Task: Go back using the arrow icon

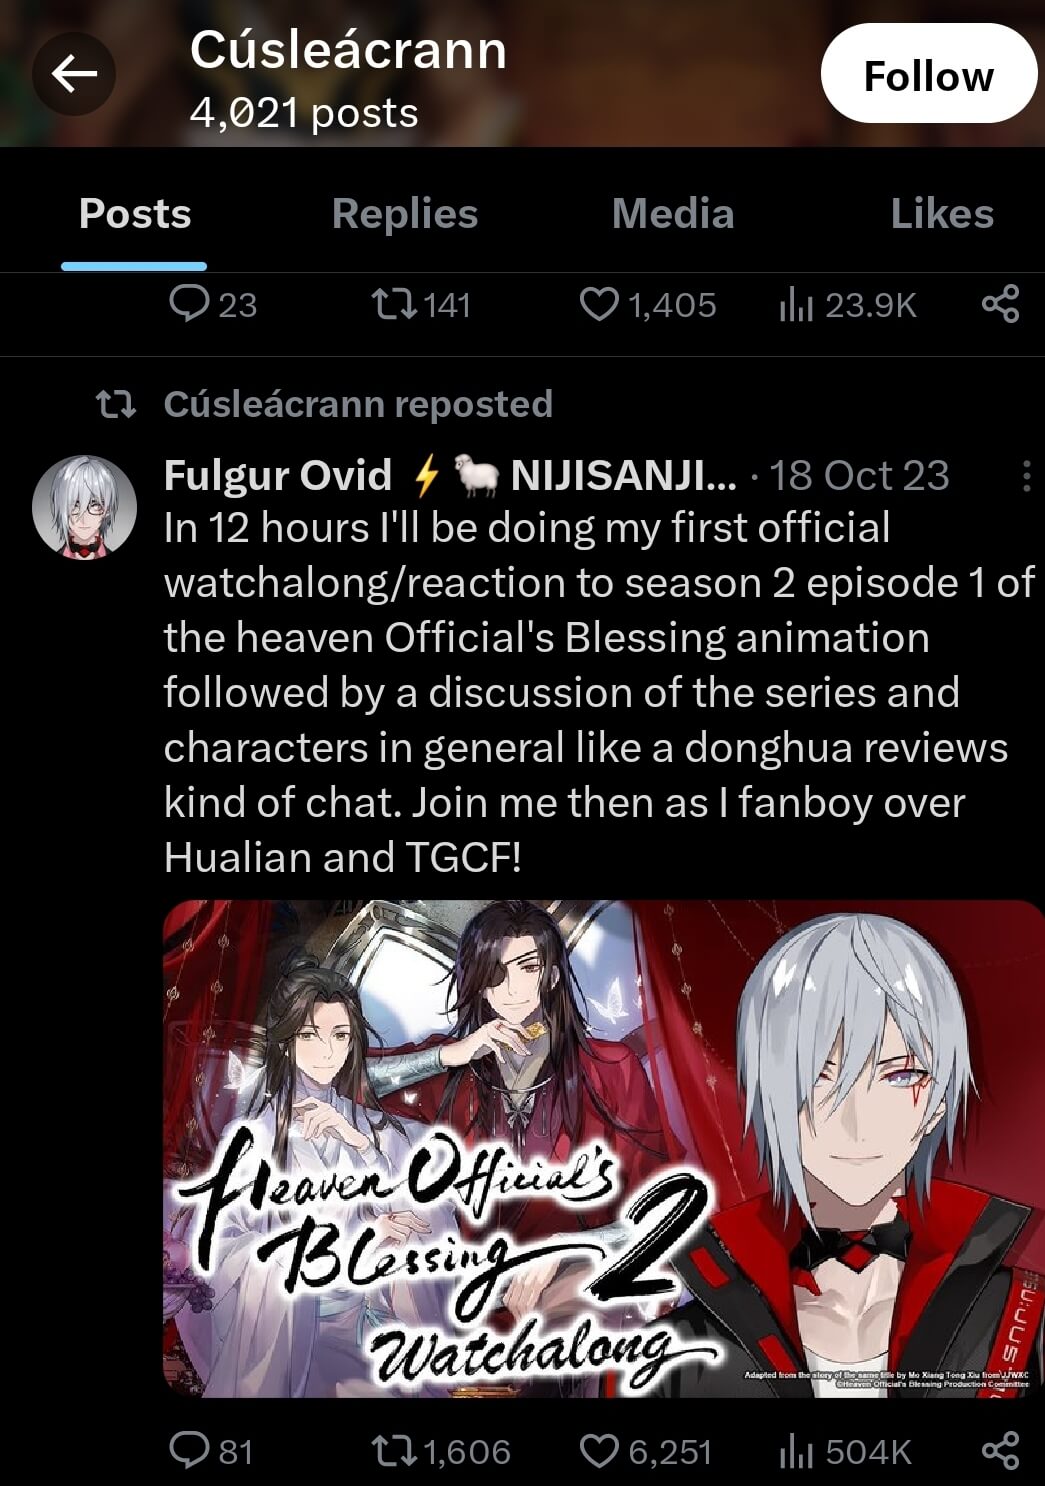Action: 73,74
